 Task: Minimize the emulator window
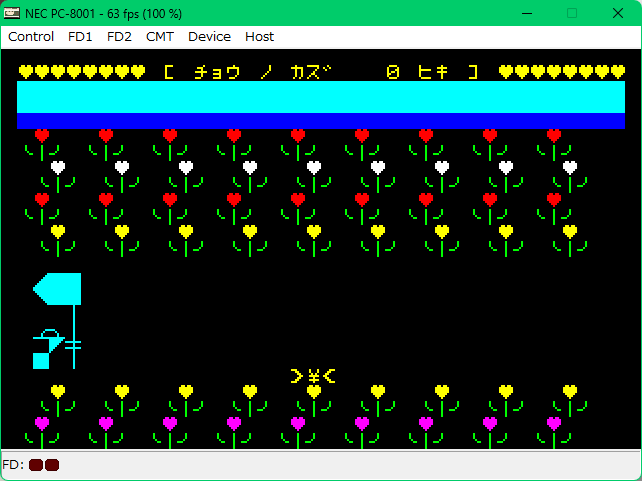tap(525, 13)
